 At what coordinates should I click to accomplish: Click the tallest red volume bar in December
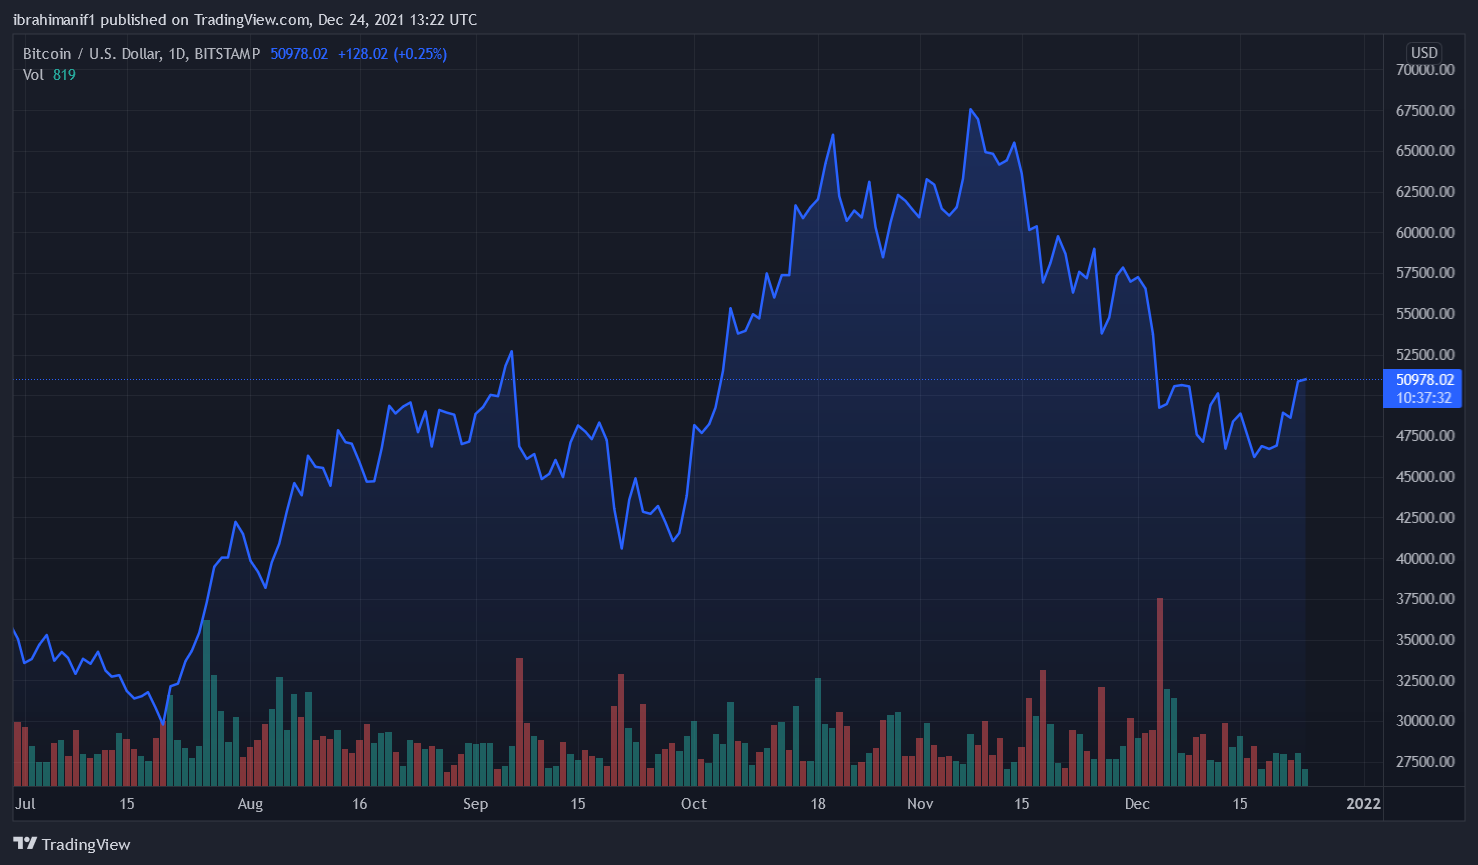pos(1160,690)
